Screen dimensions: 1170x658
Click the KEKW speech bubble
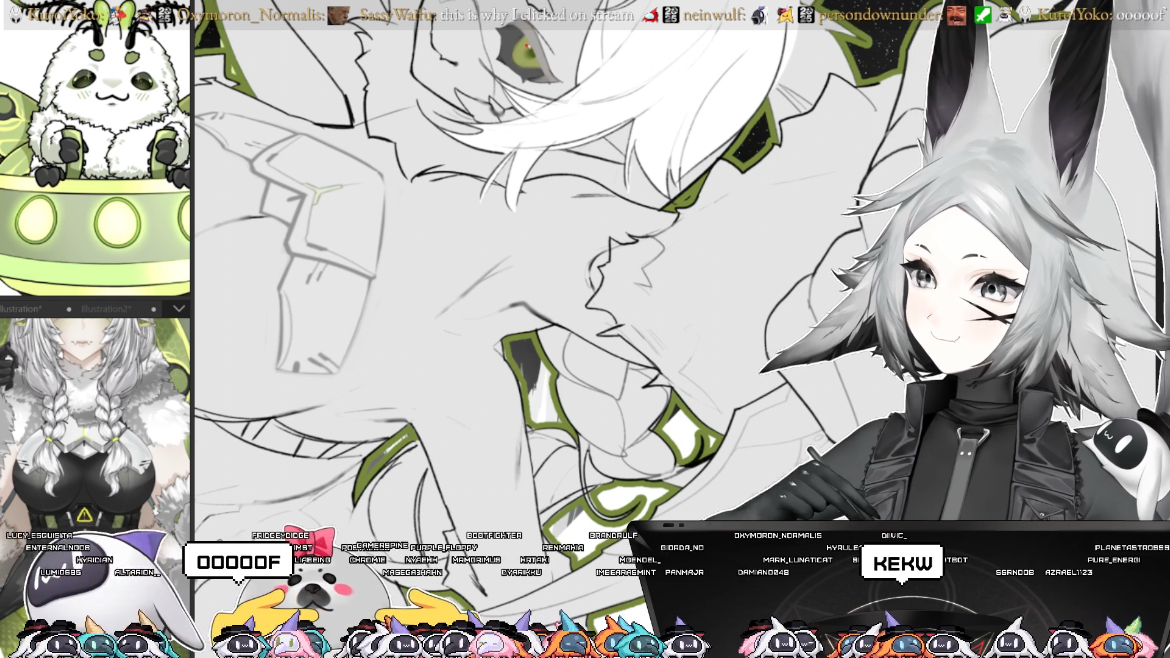(902, 563)
